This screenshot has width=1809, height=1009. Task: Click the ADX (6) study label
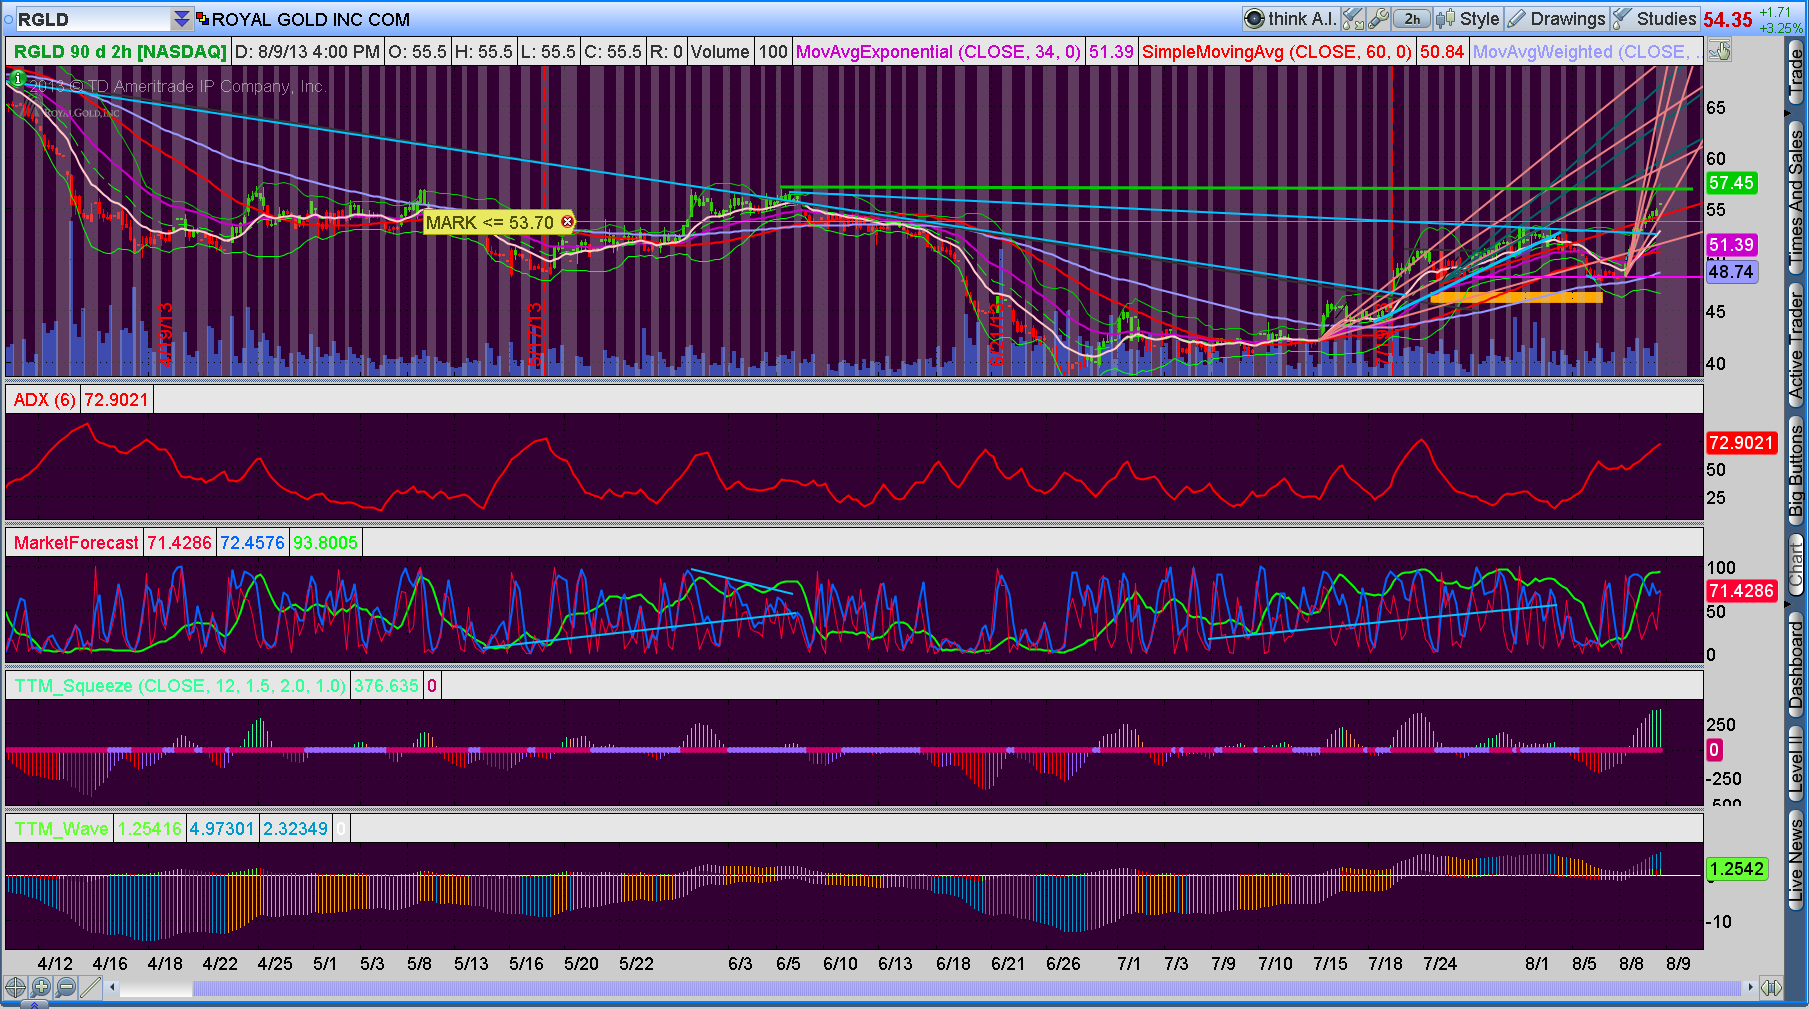44,400
